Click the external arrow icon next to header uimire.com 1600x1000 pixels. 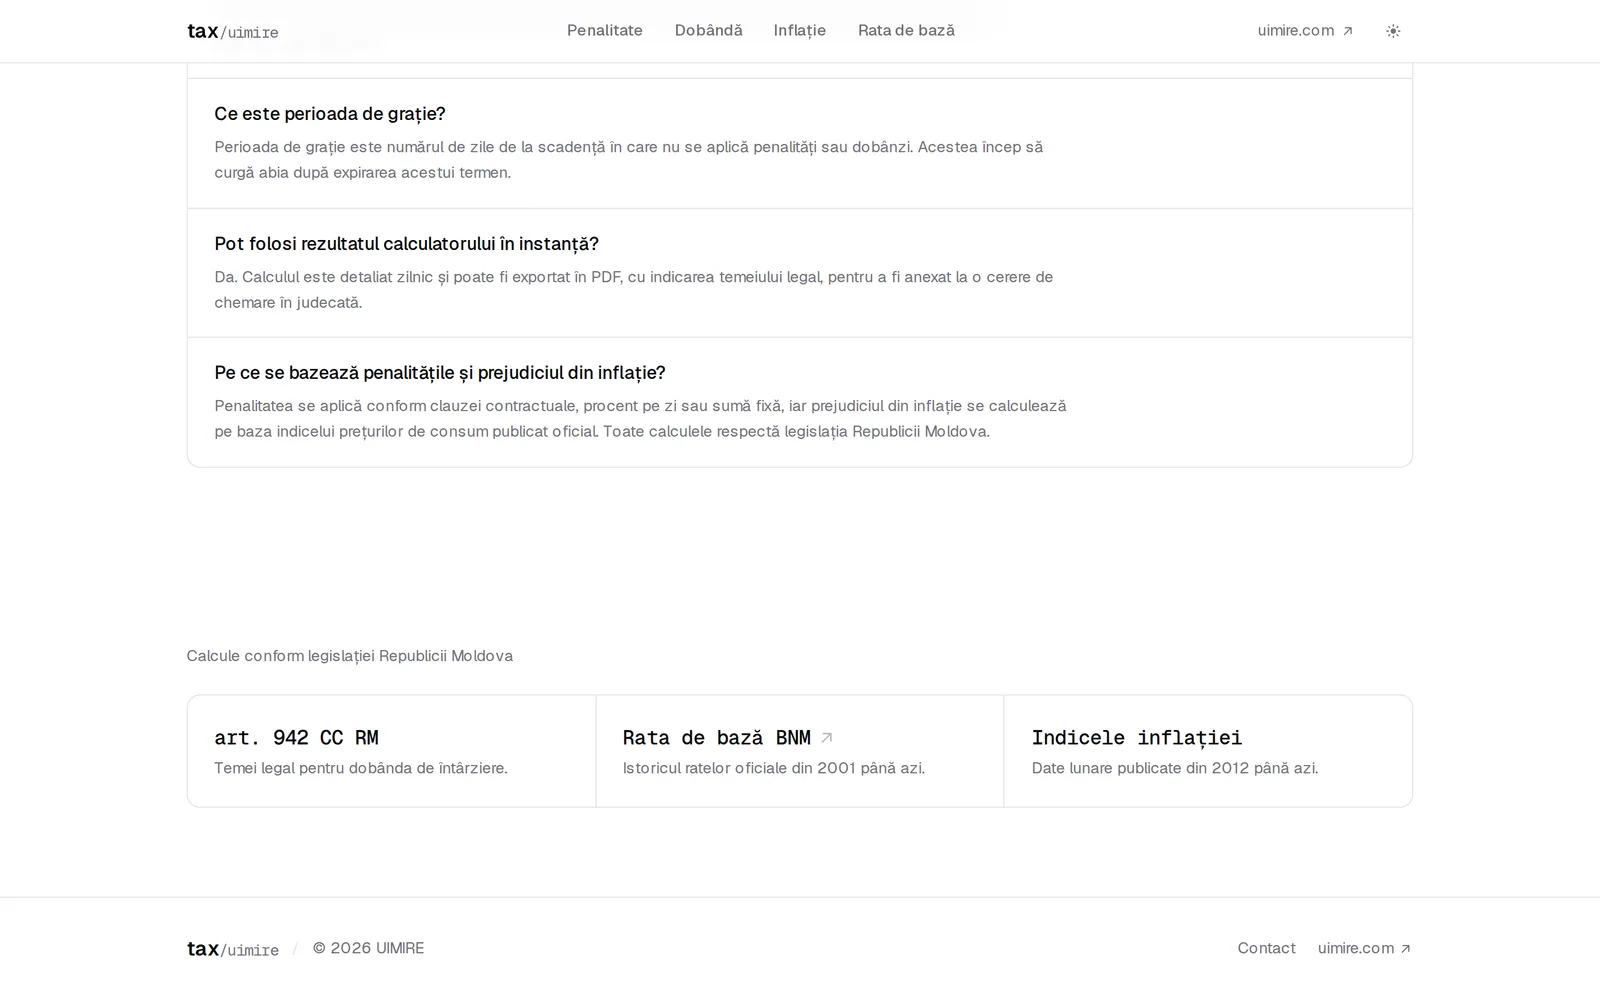1347,31
